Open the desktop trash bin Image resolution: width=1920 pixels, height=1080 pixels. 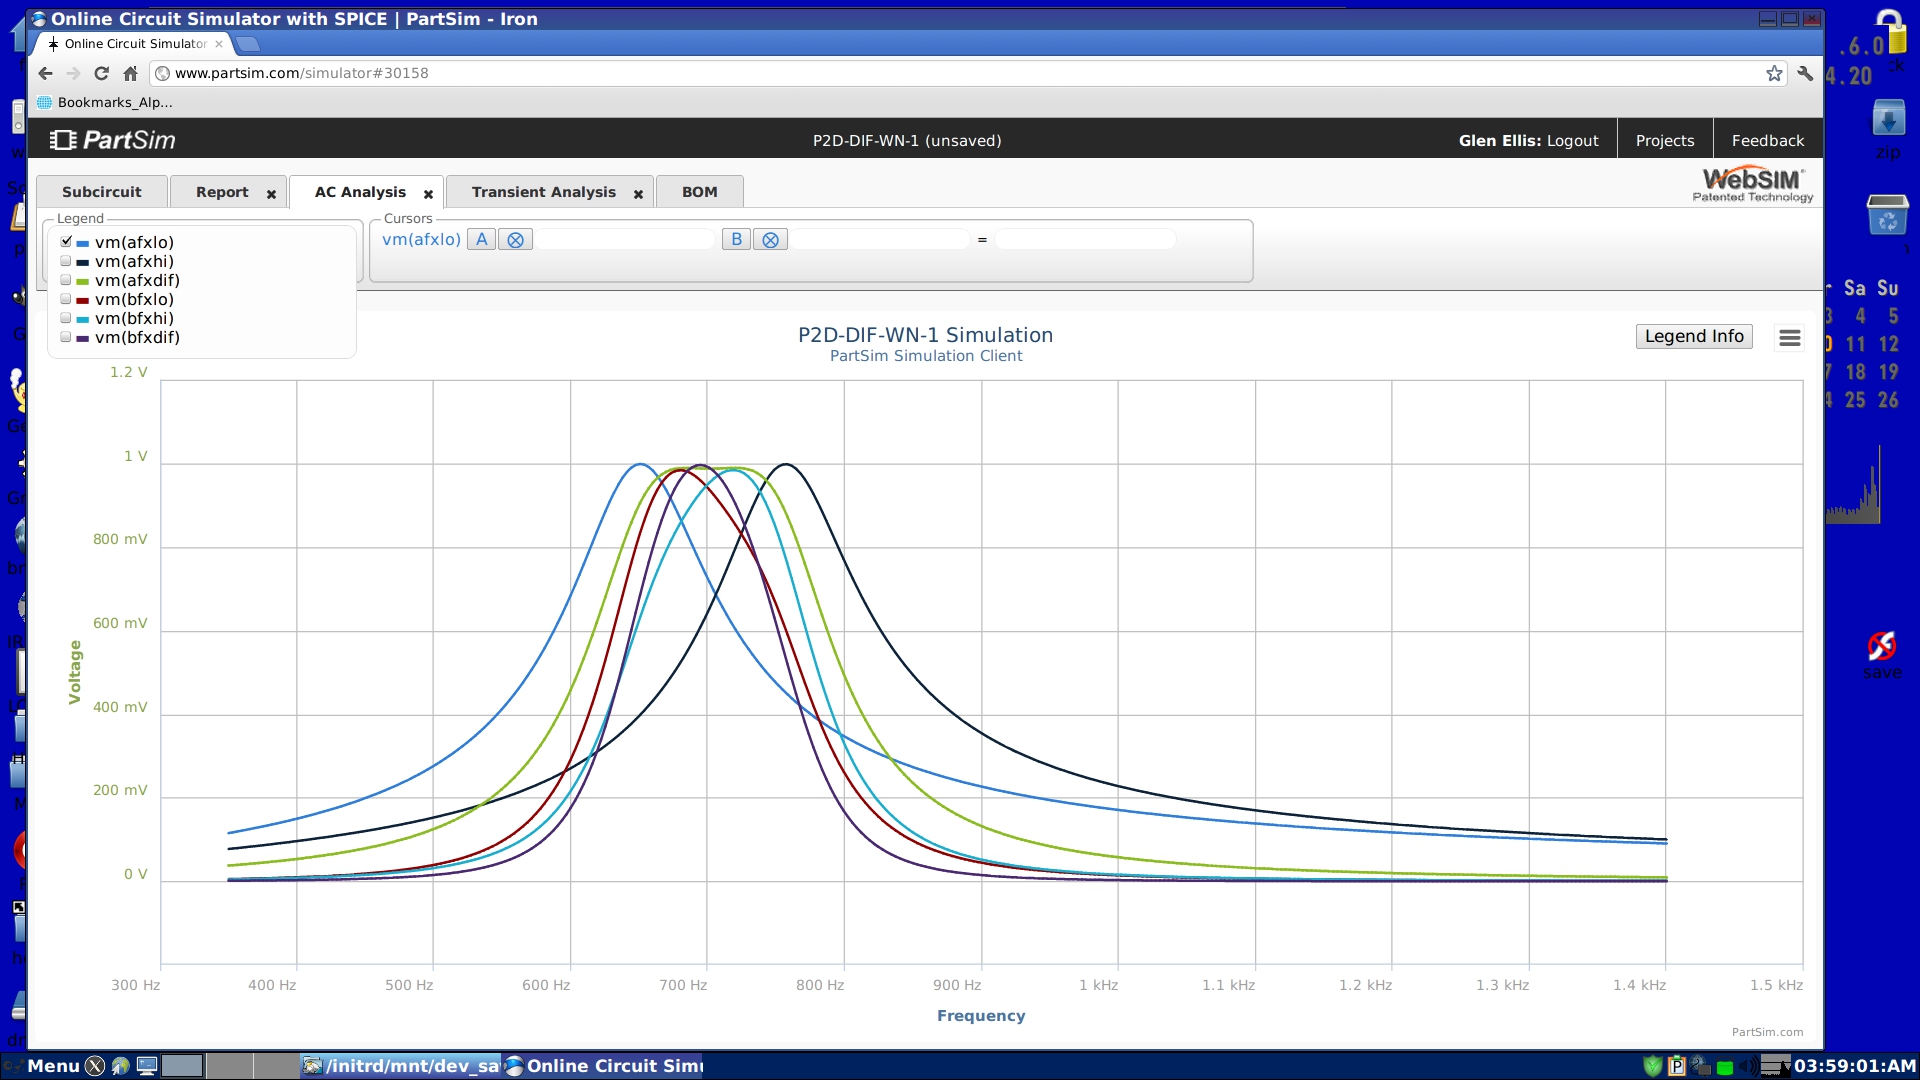[x=1888, y=214]
